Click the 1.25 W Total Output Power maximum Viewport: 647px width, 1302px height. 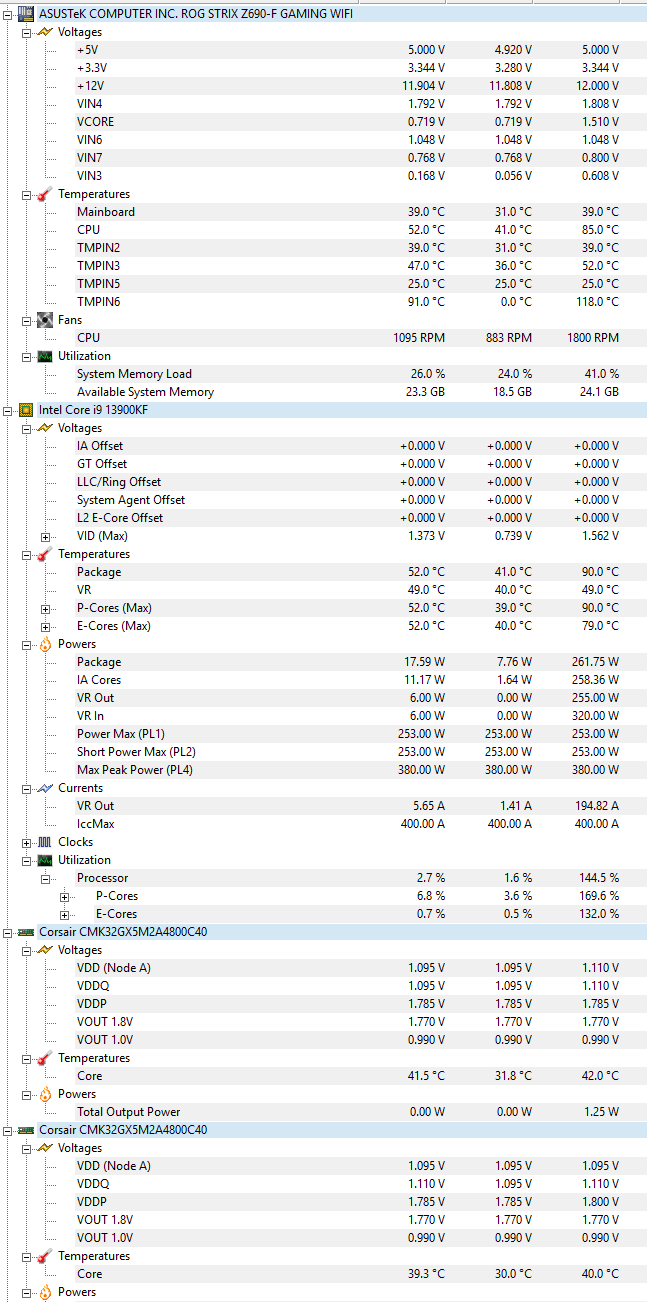599,1112
